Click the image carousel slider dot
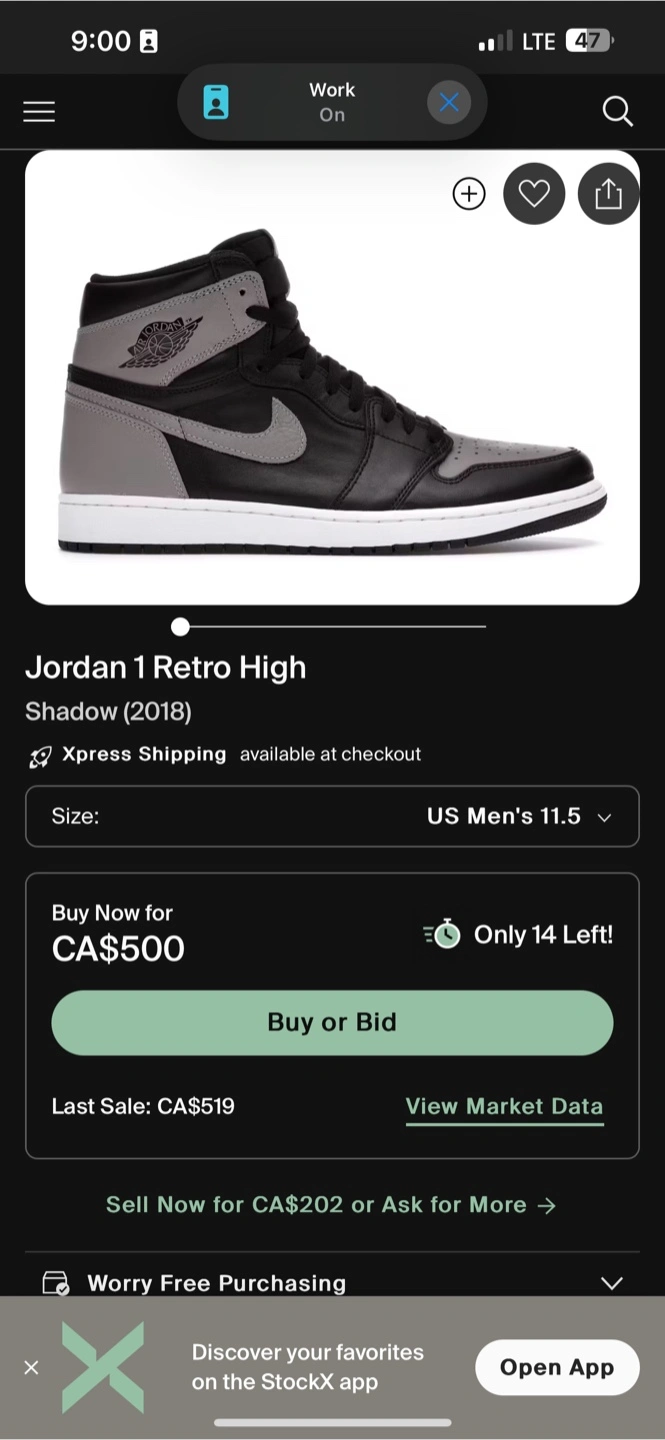Screen dimensions: 665x1440 point(180,627)
